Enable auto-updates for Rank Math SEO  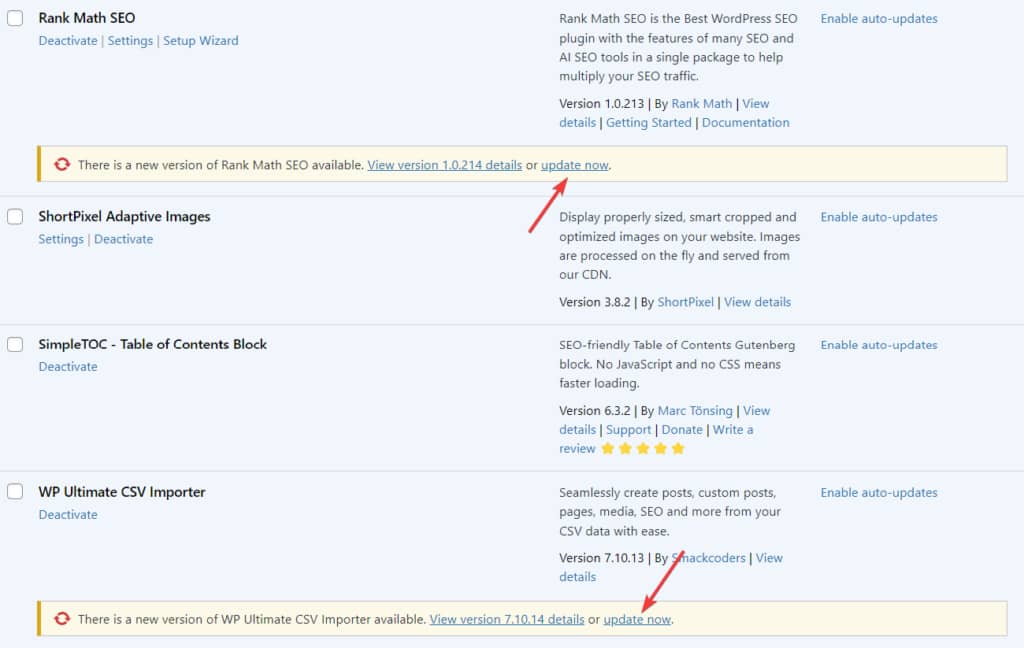click(x=879, y=19)
